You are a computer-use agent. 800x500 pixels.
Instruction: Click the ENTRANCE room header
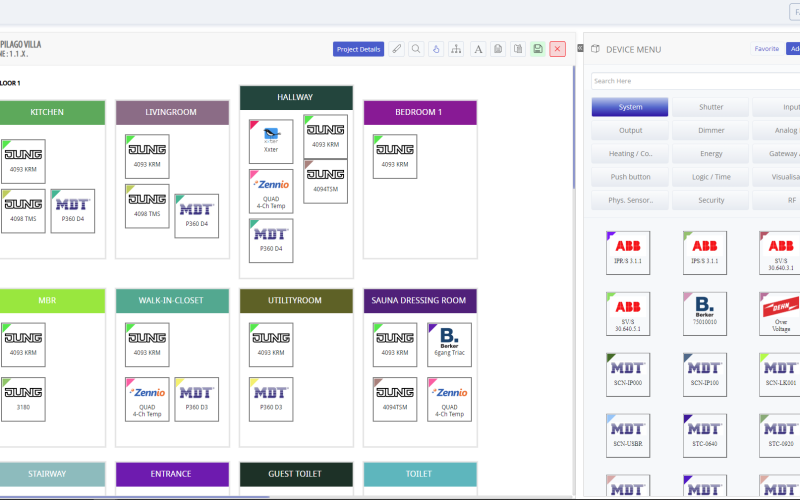(172, 474)
